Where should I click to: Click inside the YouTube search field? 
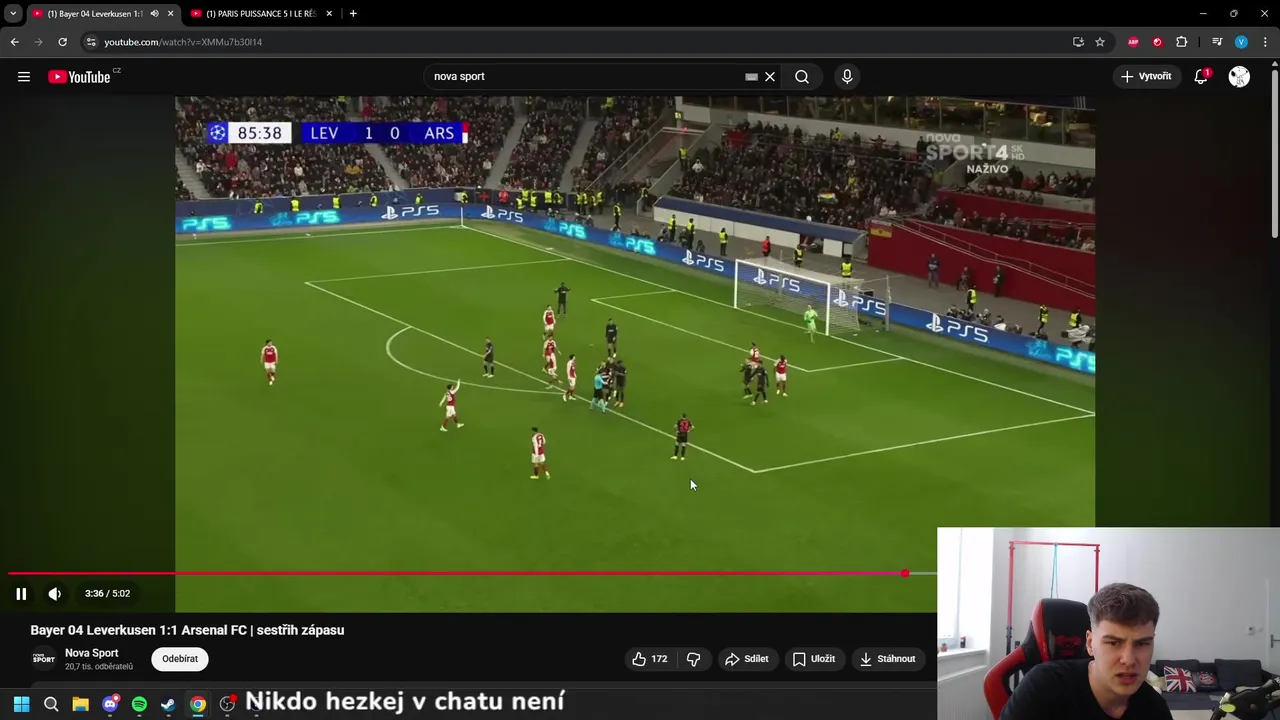click(585, 77)
